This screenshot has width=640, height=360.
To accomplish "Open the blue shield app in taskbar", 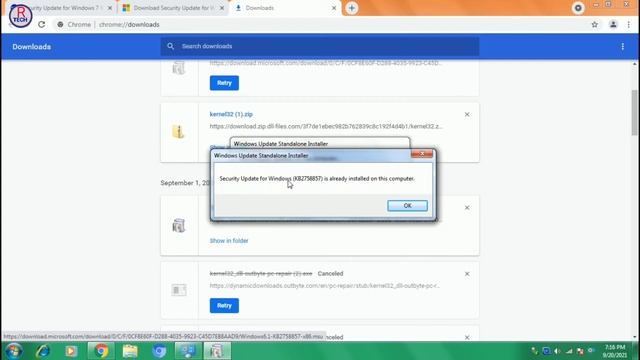I will coord(159,351).
